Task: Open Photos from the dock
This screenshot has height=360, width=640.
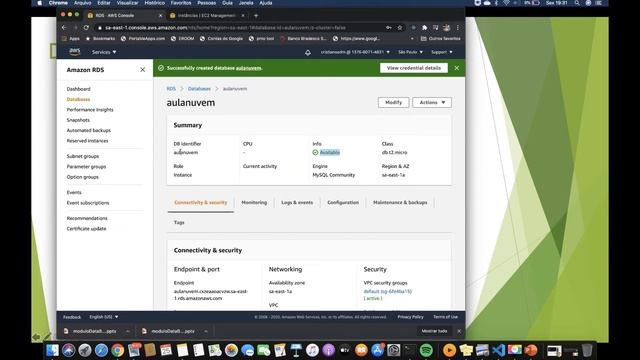Action: 231,350
